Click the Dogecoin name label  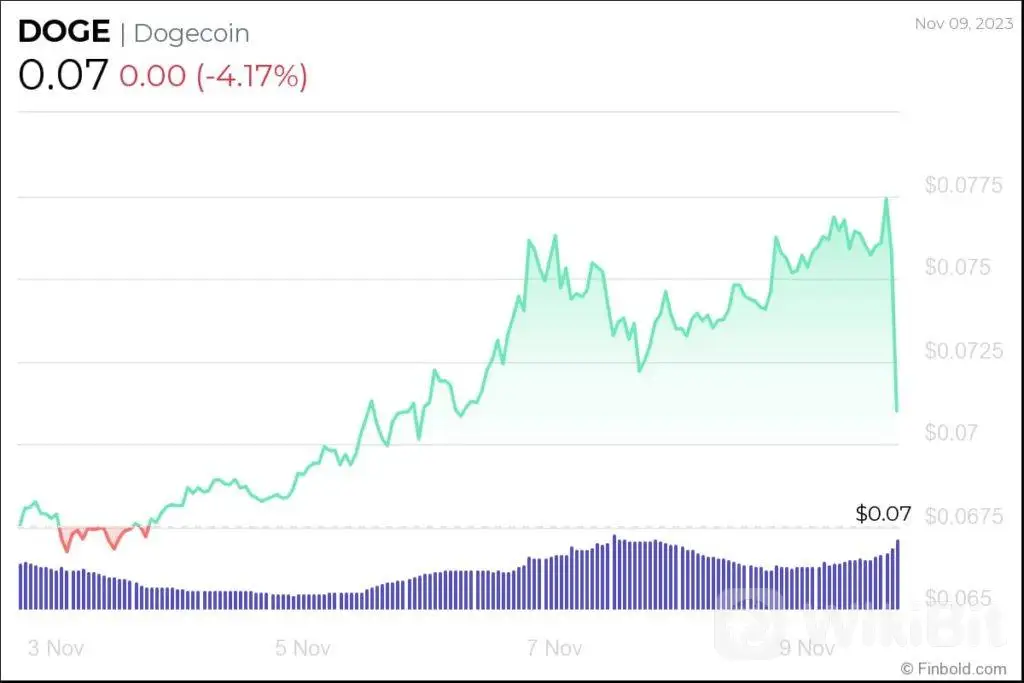pos(191,33)
